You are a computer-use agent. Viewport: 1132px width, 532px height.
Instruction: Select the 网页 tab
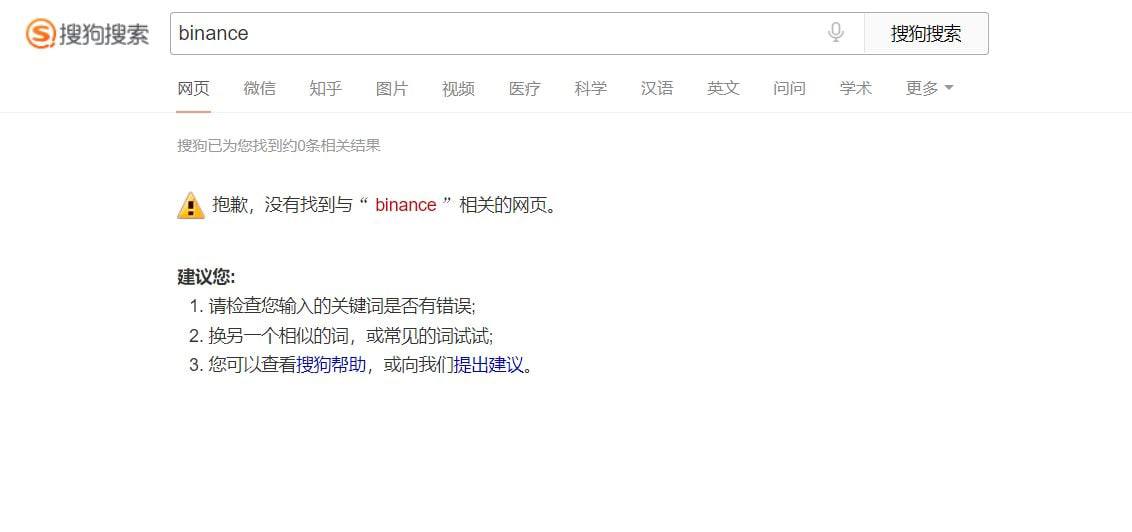point(193,89)
